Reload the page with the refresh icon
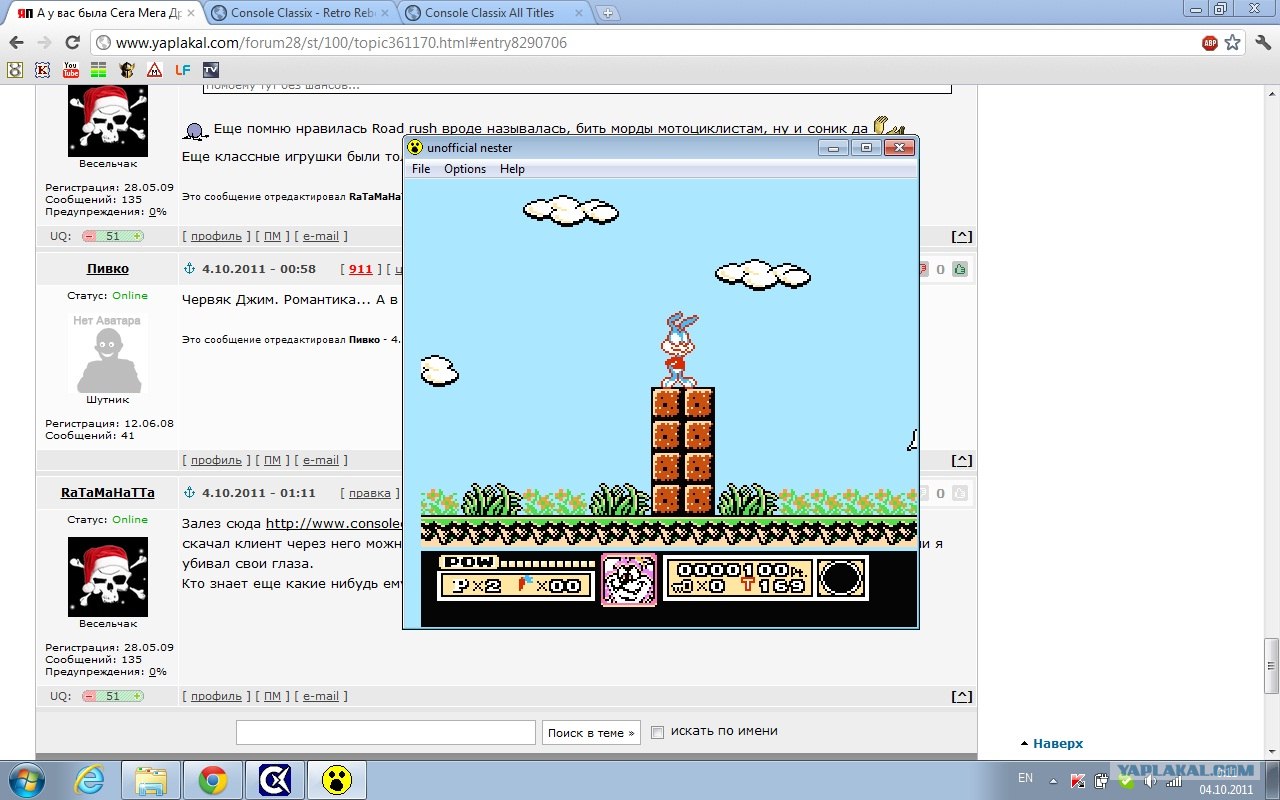Screen dimensions: 1280x800 [72, 43]
